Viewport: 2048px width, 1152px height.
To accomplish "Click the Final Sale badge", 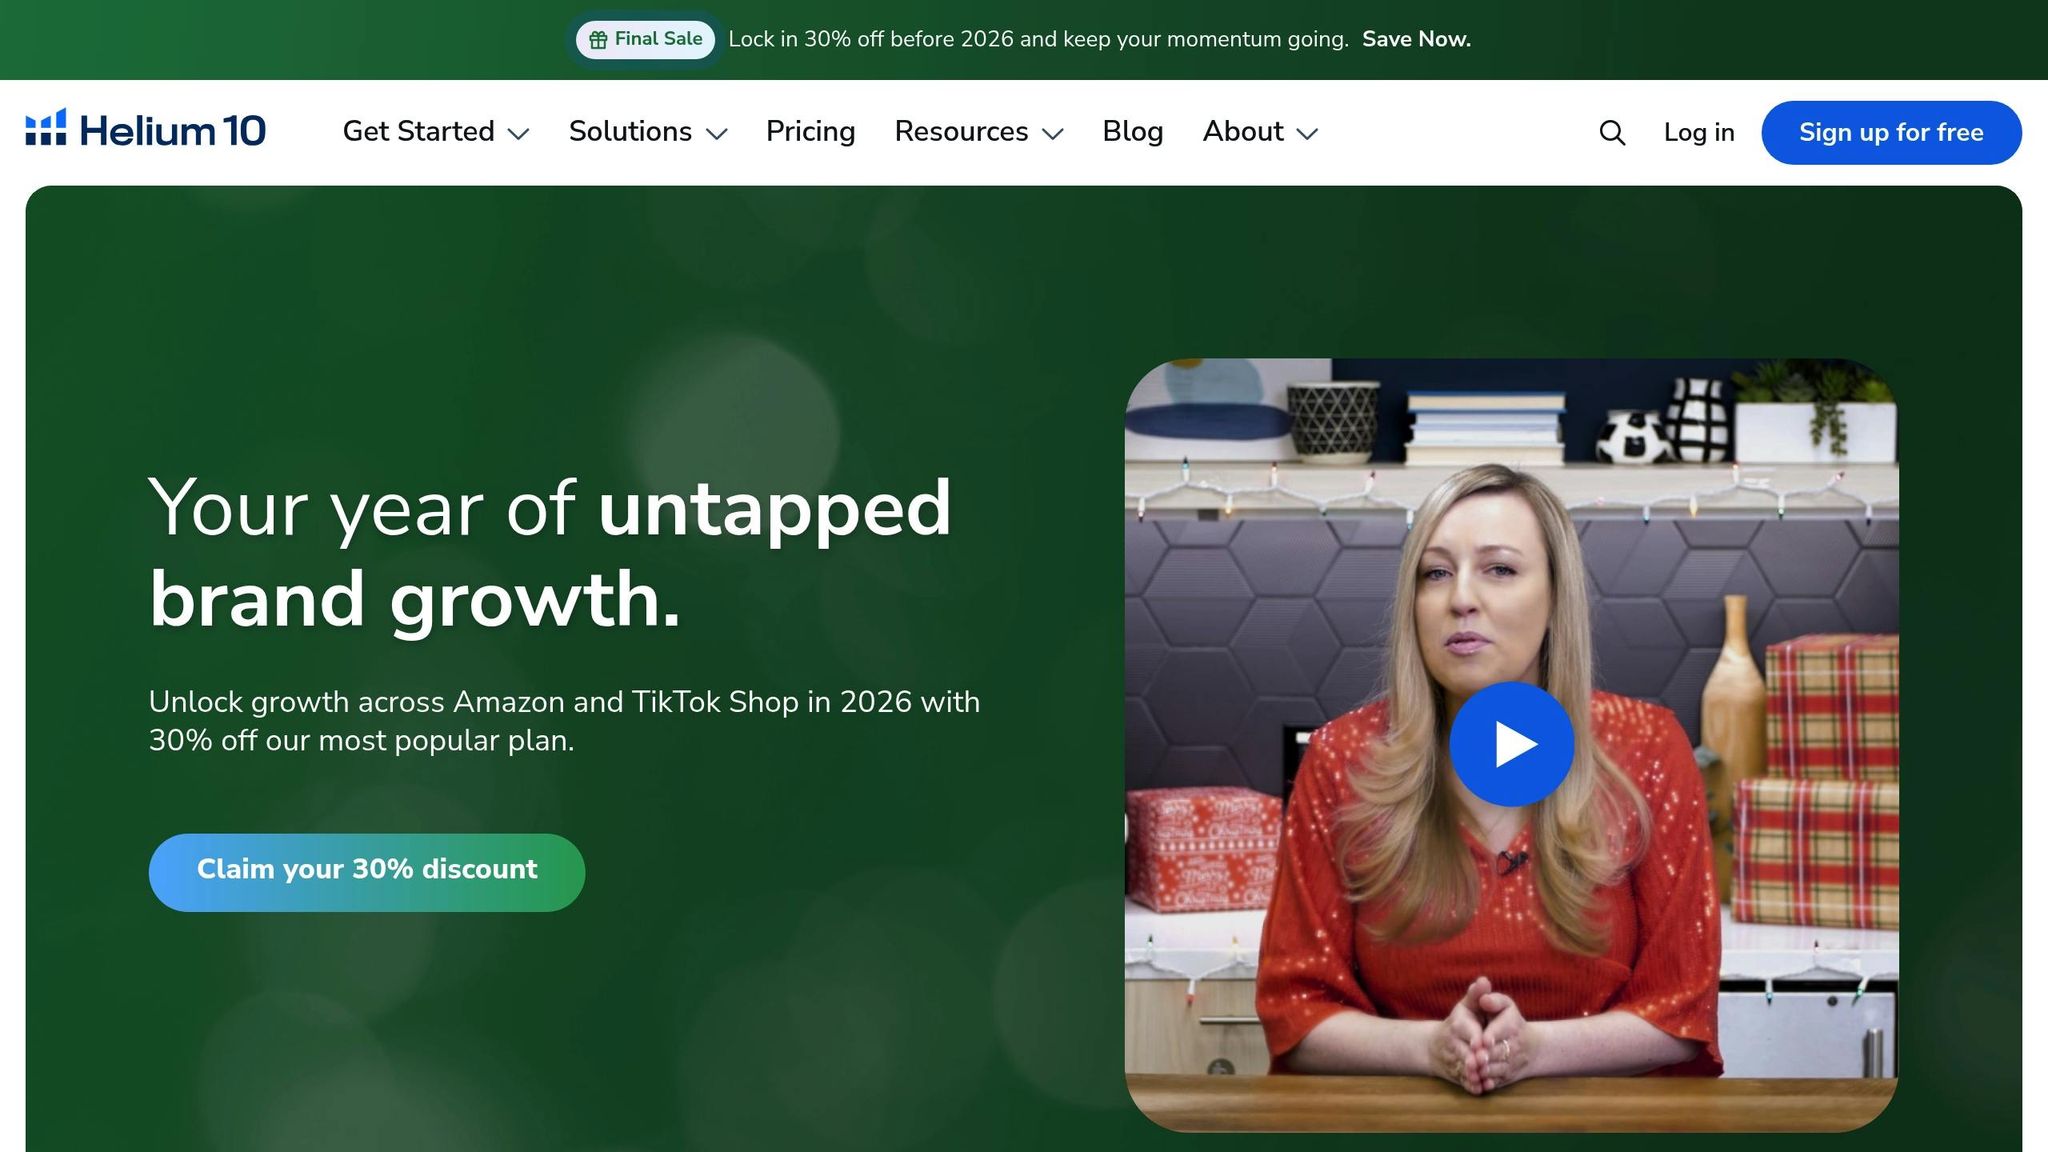I will click(x=645, y=40).
